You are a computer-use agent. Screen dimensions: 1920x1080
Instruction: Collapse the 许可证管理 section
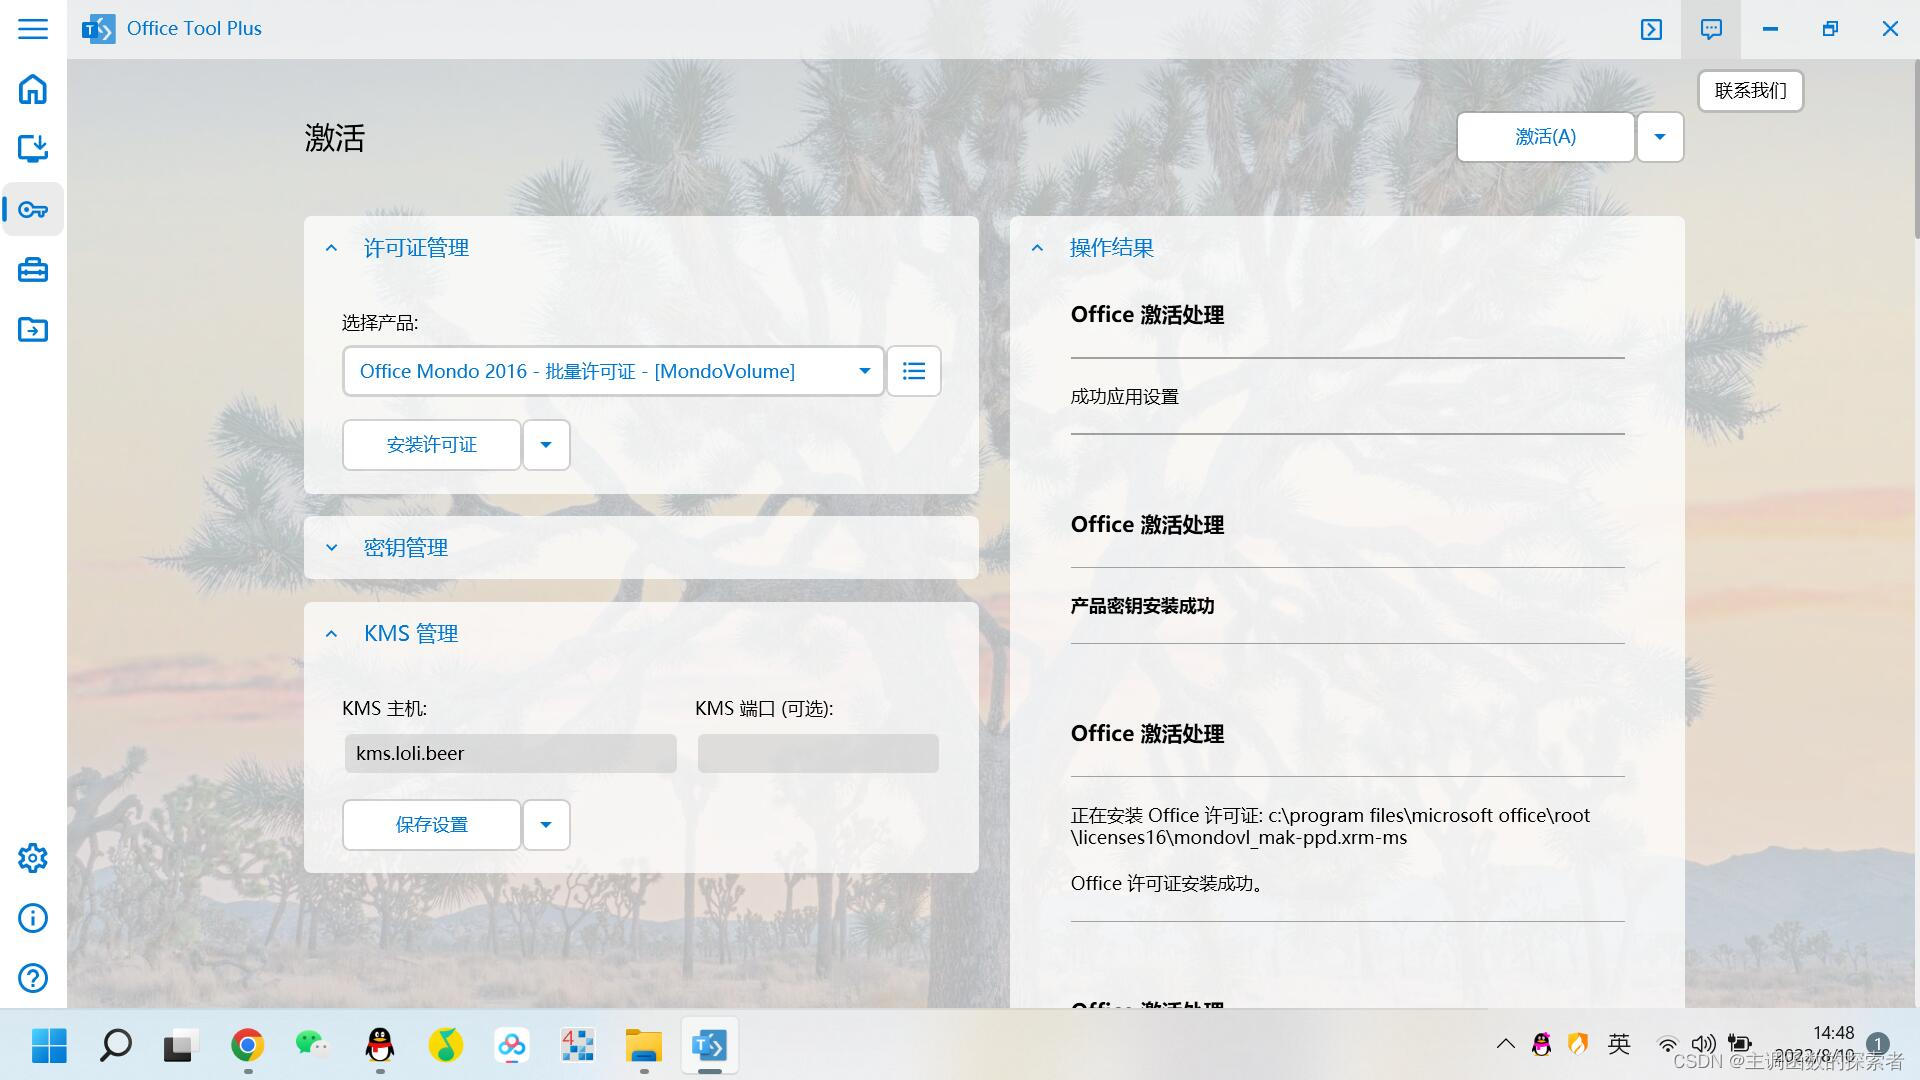coord(331,248)
